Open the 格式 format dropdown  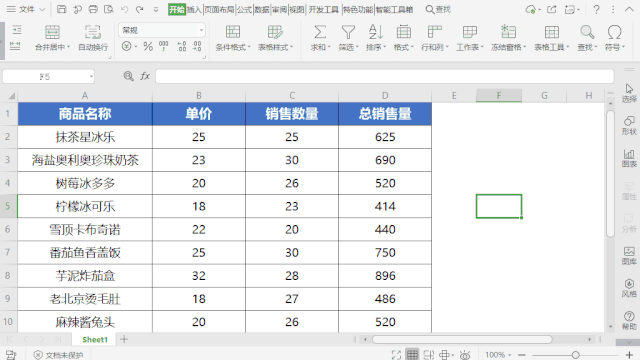click(403, 37)
